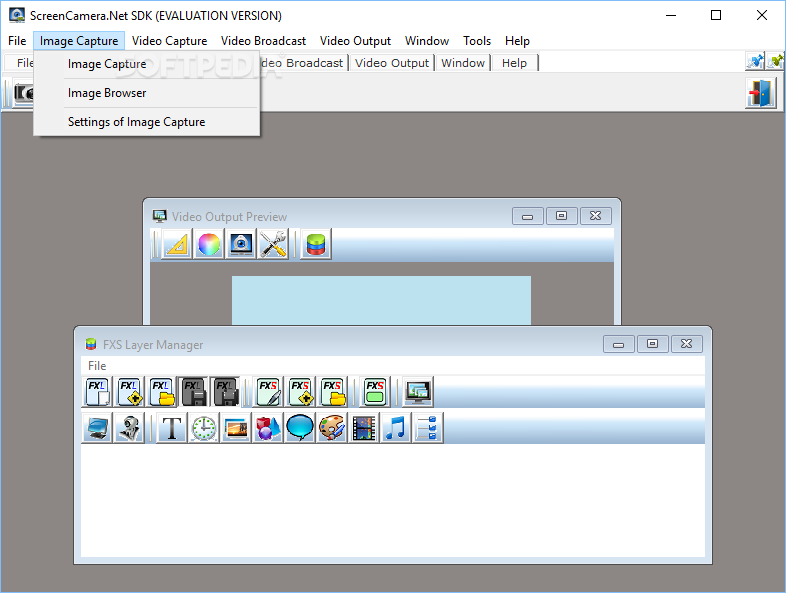Open the Tools menu
This screenshot has width=786, height=593.
[x=477, y=41]
